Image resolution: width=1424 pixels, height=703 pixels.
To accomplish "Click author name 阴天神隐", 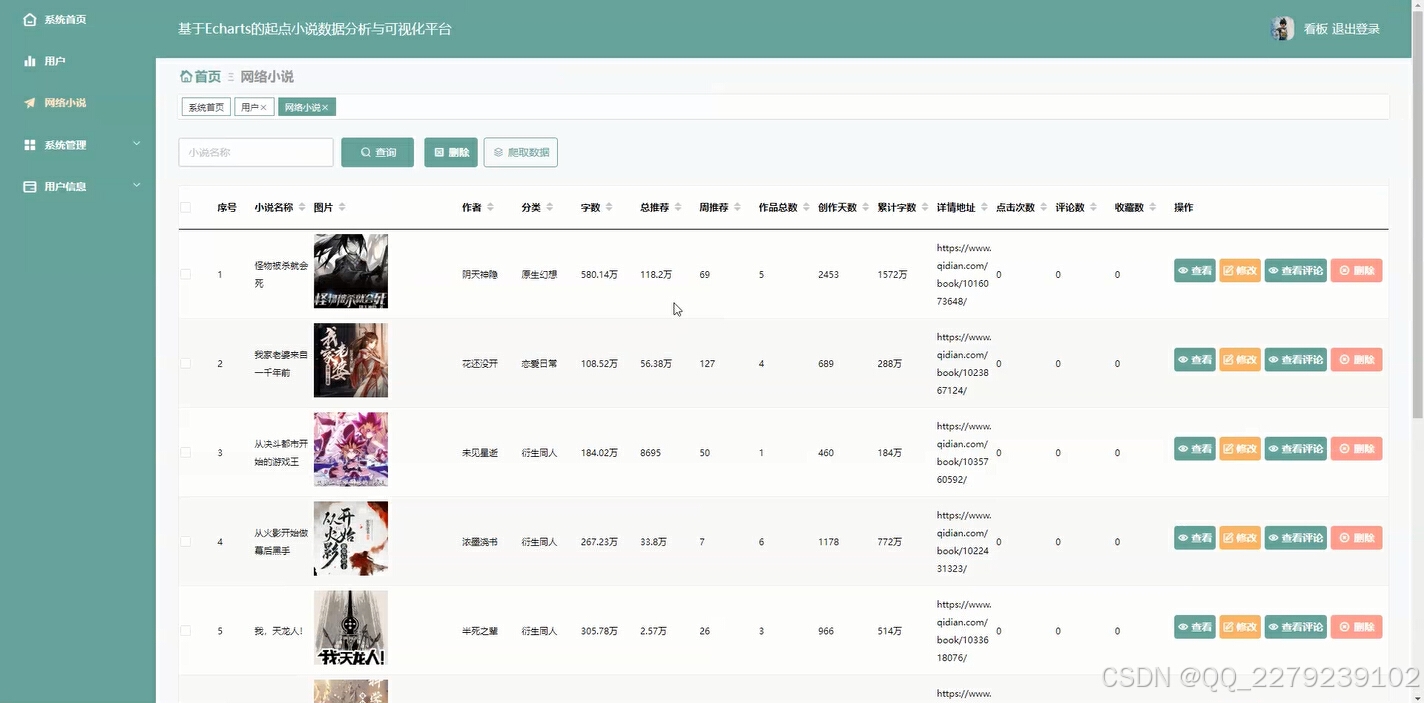I will (480, 274).
